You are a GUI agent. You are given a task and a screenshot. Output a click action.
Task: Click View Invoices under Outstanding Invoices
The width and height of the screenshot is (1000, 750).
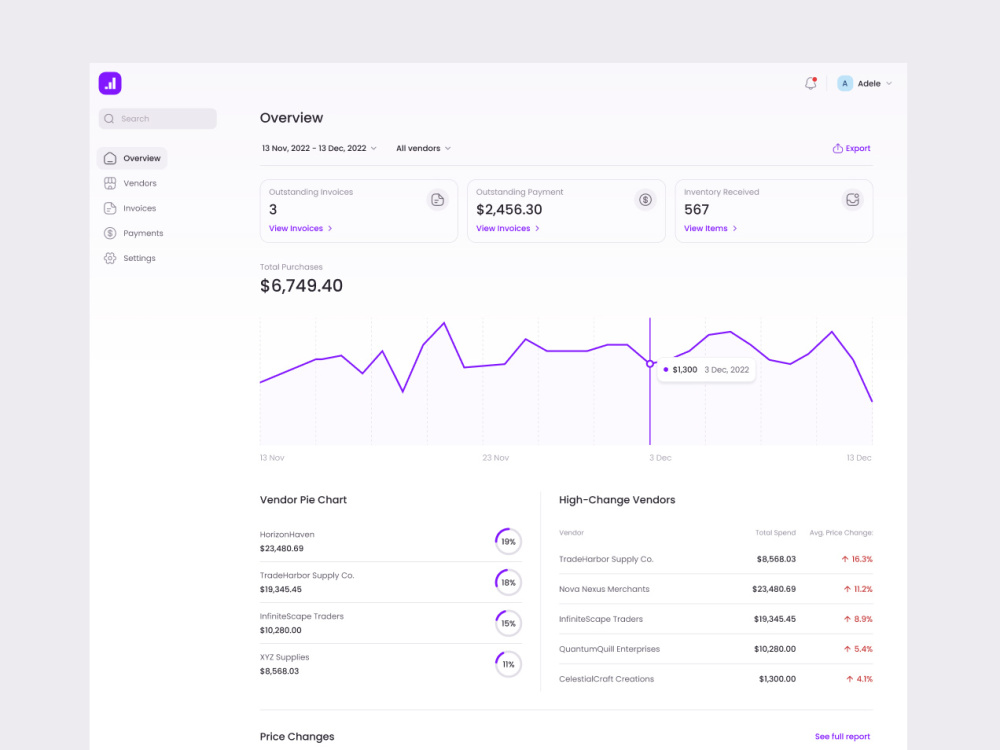tap(296, 228)
